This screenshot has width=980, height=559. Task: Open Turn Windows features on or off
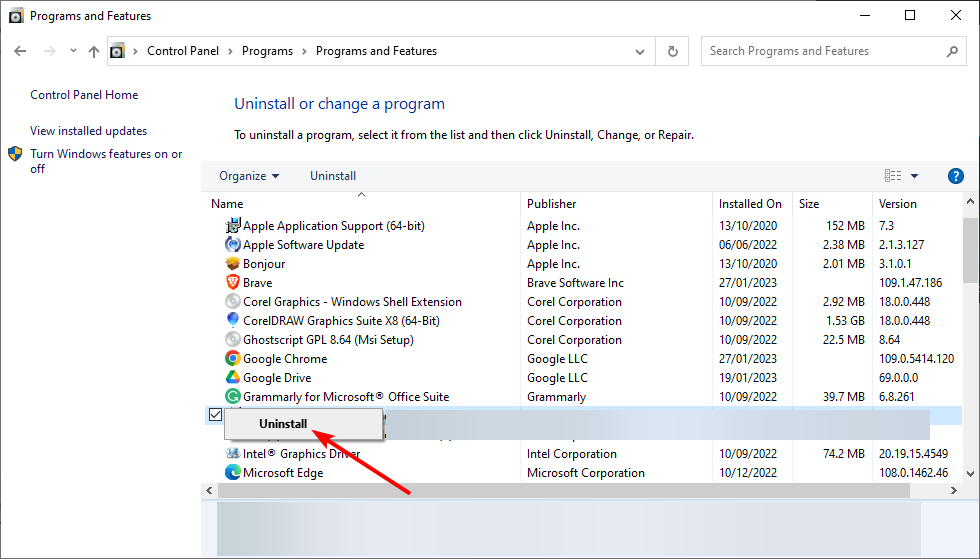tap(106, 161)
